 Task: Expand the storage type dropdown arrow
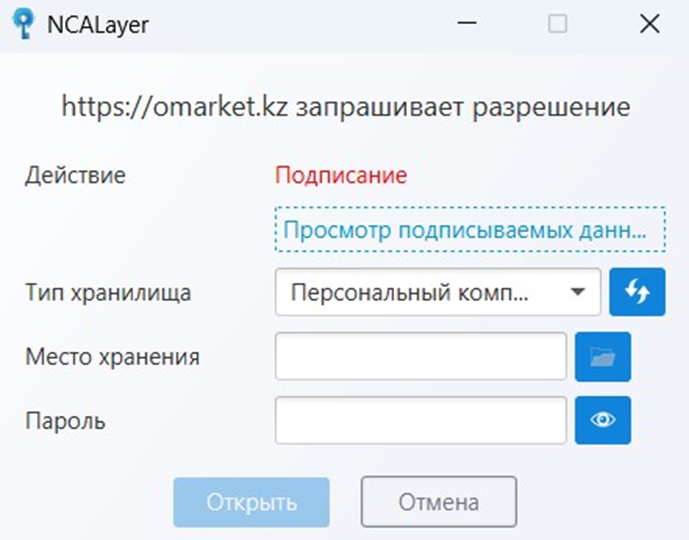point(577,292)
